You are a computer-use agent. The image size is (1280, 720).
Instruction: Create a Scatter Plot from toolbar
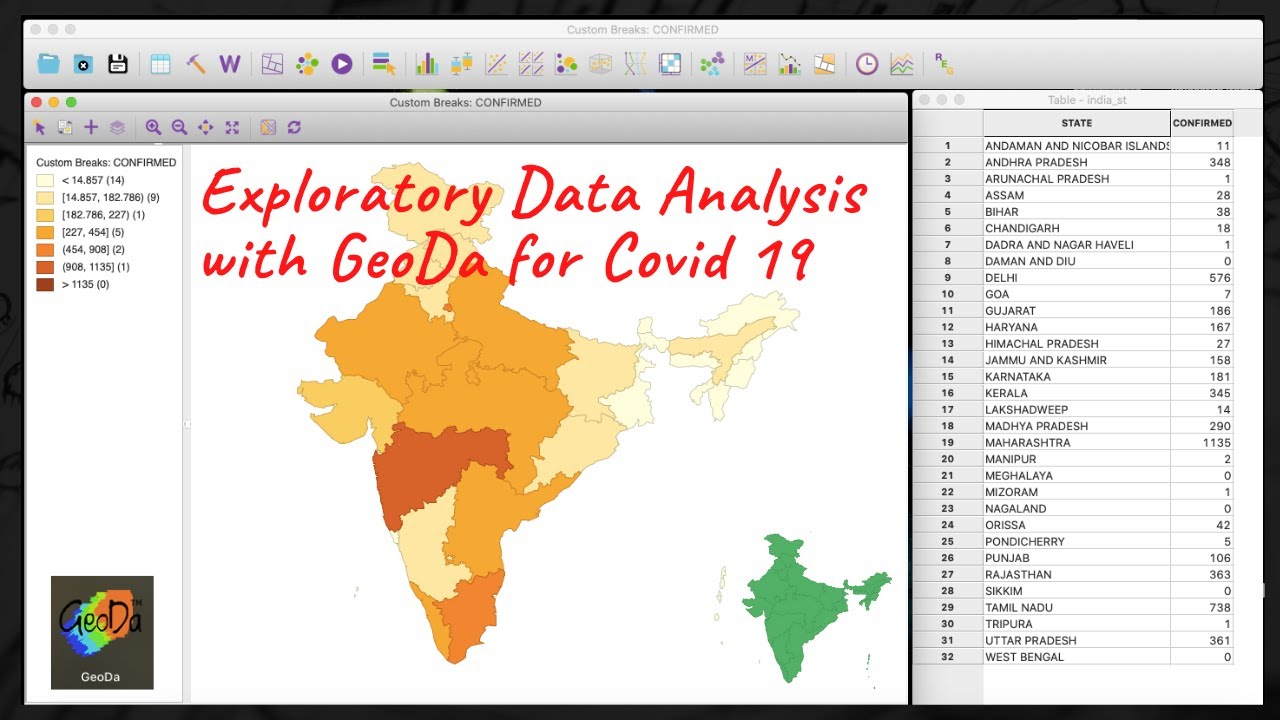pos(496,64)
